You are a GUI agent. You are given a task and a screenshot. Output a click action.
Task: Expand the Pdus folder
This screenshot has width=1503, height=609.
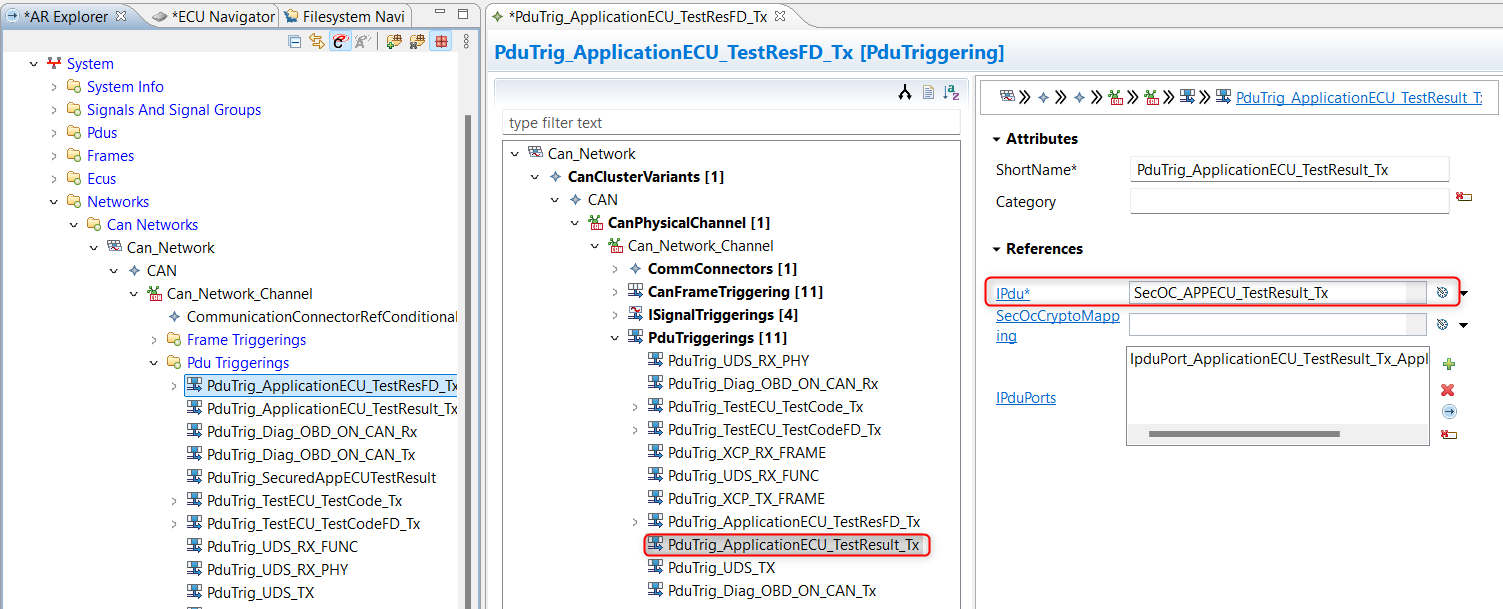[54, 133]
